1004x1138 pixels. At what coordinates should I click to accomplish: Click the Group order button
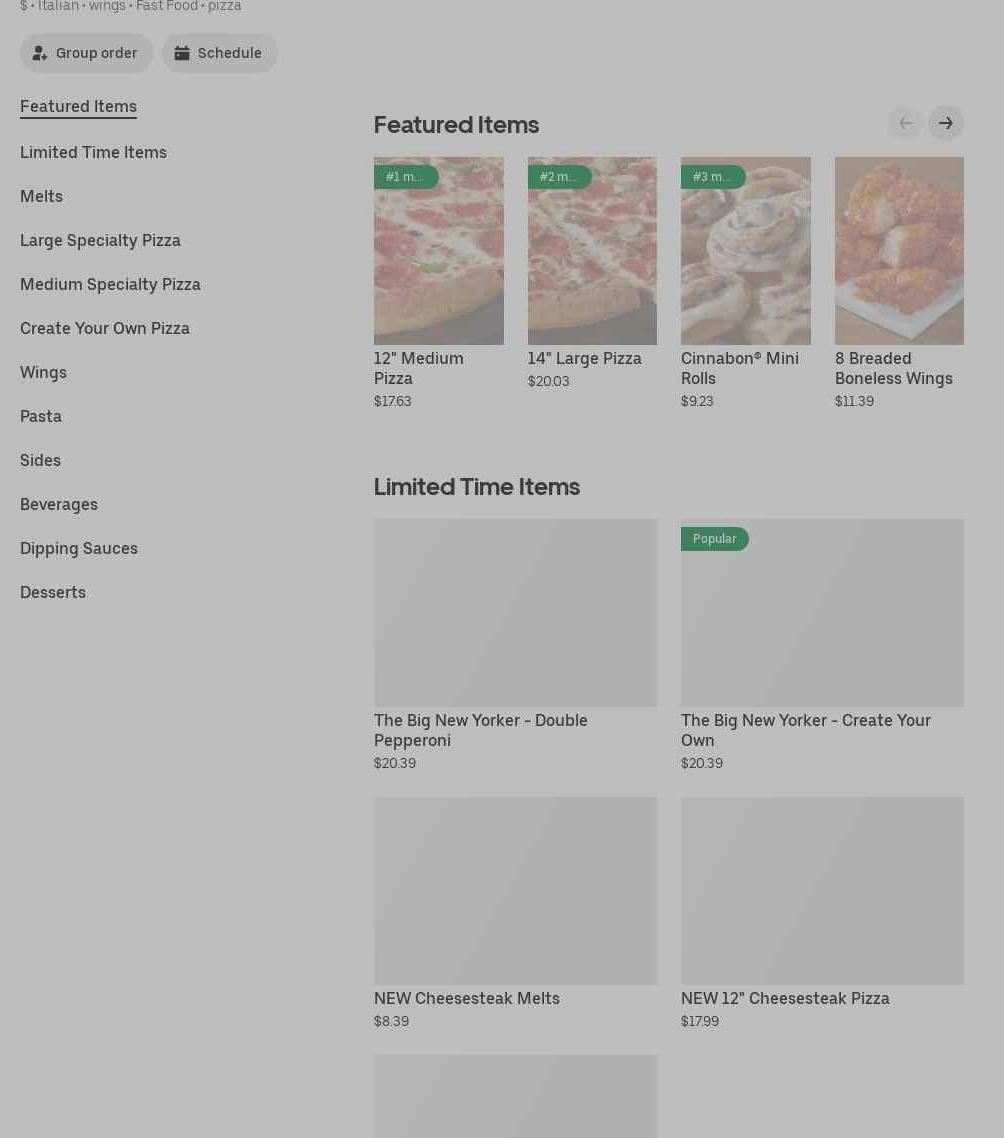coord(87,54)
